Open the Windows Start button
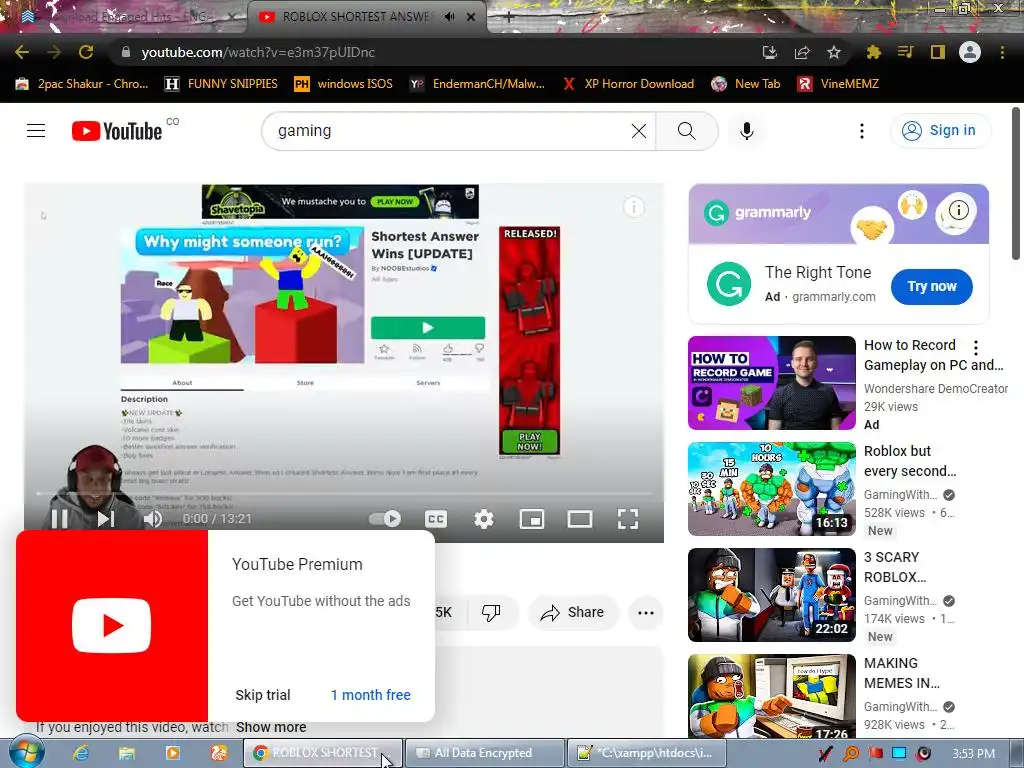This screenshot has height=768, width=1024. (26, 753)
